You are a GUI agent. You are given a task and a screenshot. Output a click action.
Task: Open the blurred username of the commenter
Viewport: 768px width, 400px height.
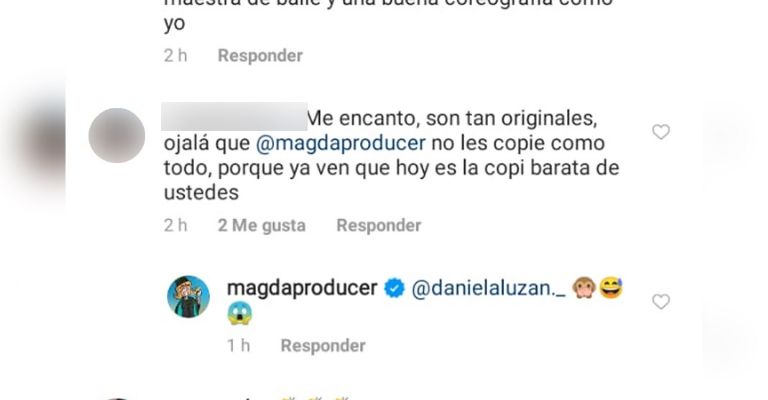point(234,117)
